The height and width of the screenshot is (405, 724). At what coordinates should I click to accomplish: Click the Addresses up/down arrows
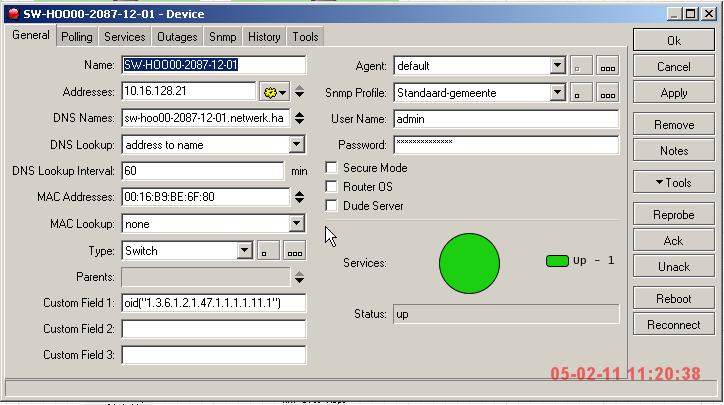pos(299,91)
